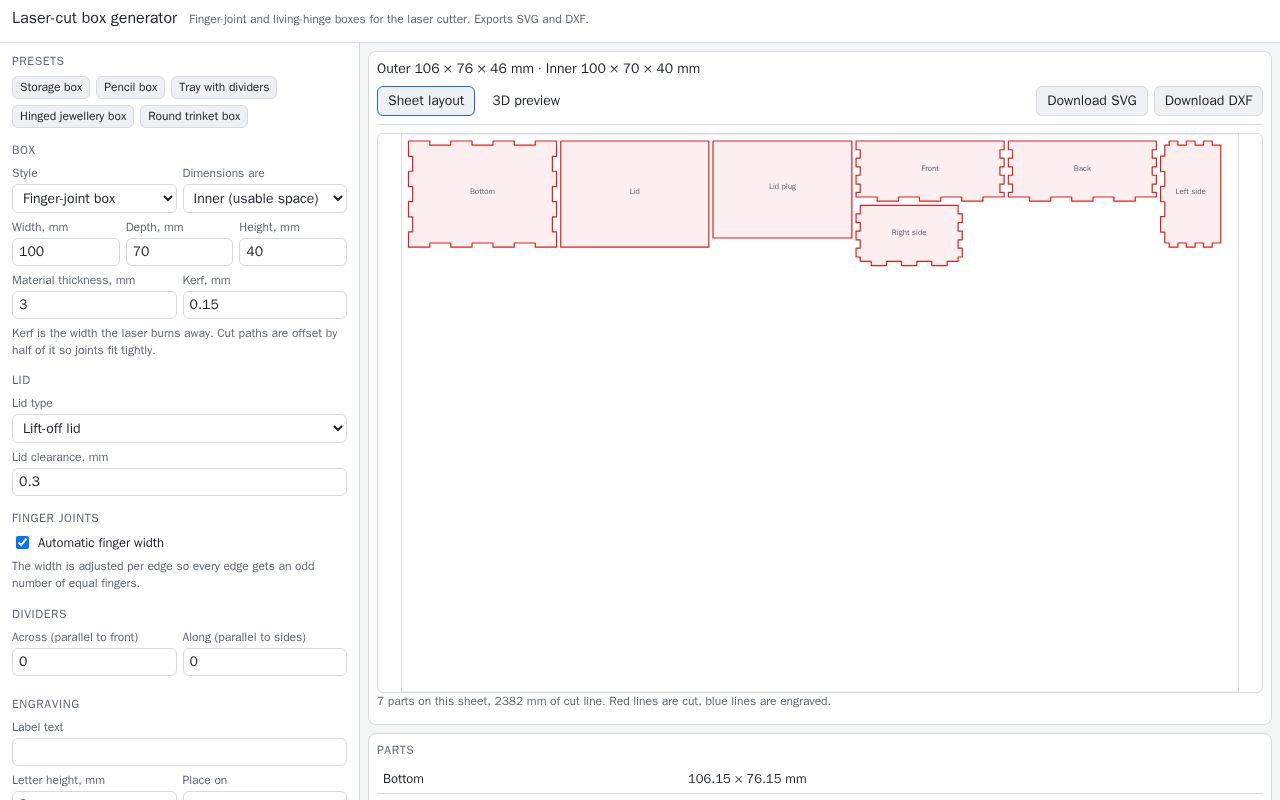This screenshot has height=800, width=1280.
Task: Click the Lid clearance input field
Action: pos(179,482)
